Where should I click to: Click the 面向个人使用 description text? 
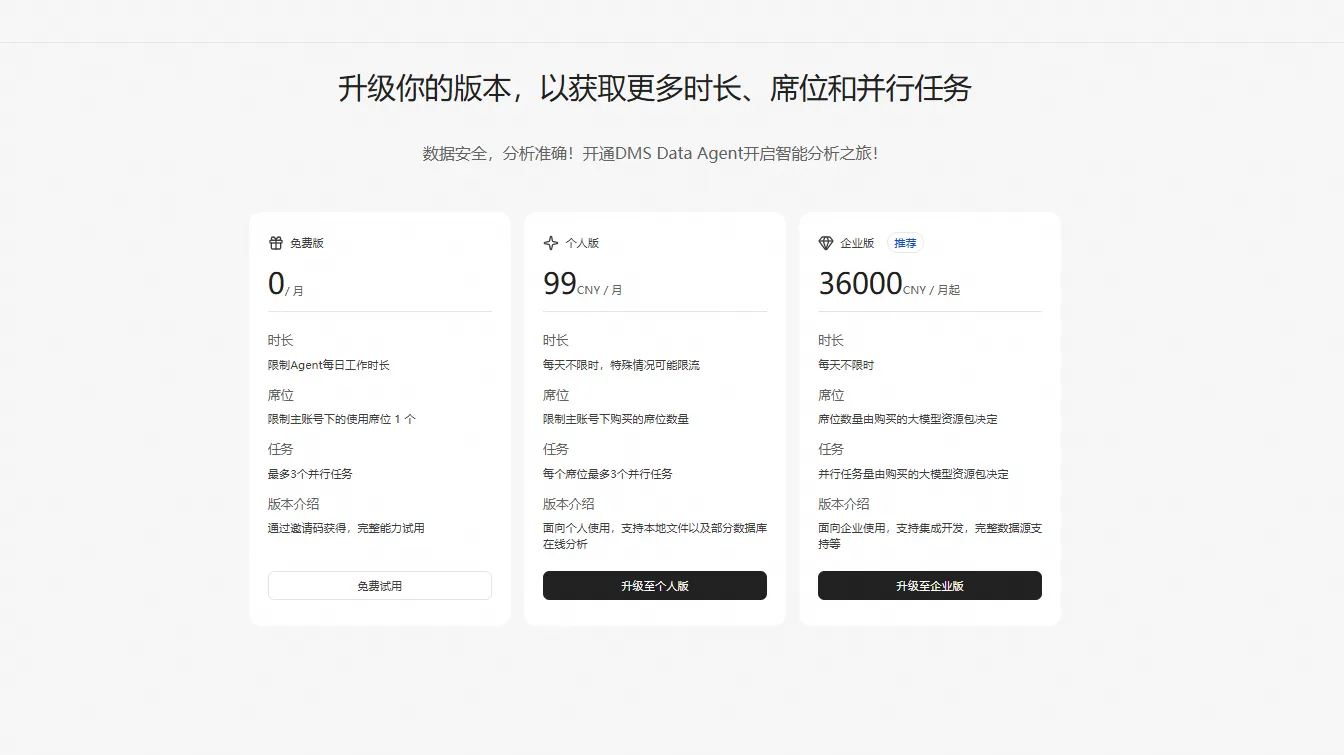click(x=655, y=536)
